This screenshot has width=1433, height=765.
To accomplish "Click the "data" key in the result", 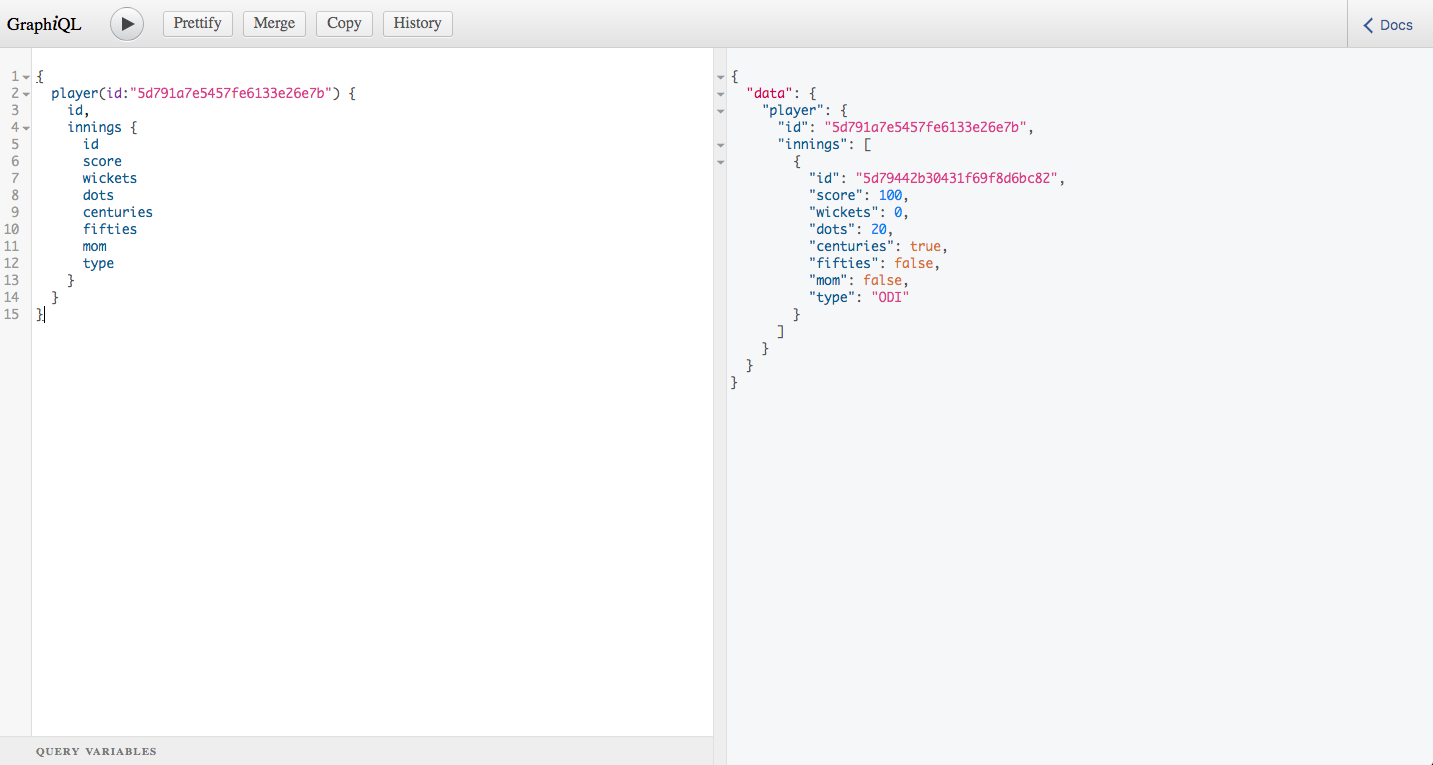I will [770, 93].
